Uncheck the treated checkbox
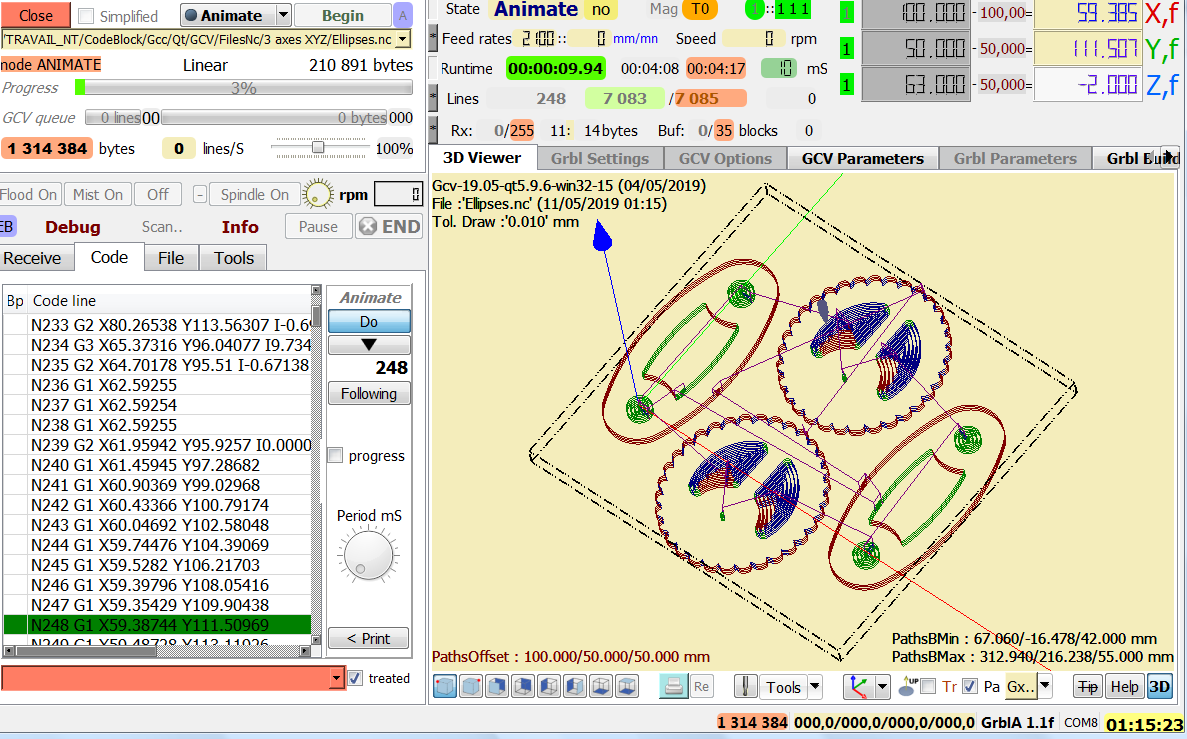Screen dimensions: 1187x739 click(x=355, y=678)
